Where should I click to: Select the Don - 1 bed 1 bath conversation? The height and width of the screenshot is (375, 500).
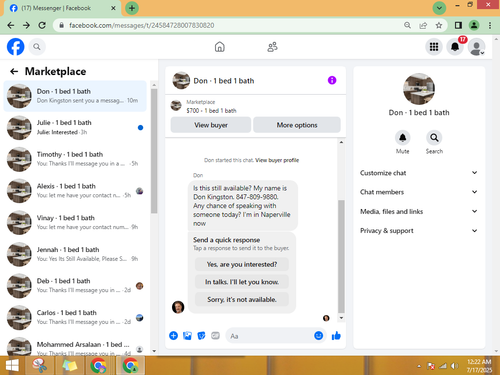(75, 96)
